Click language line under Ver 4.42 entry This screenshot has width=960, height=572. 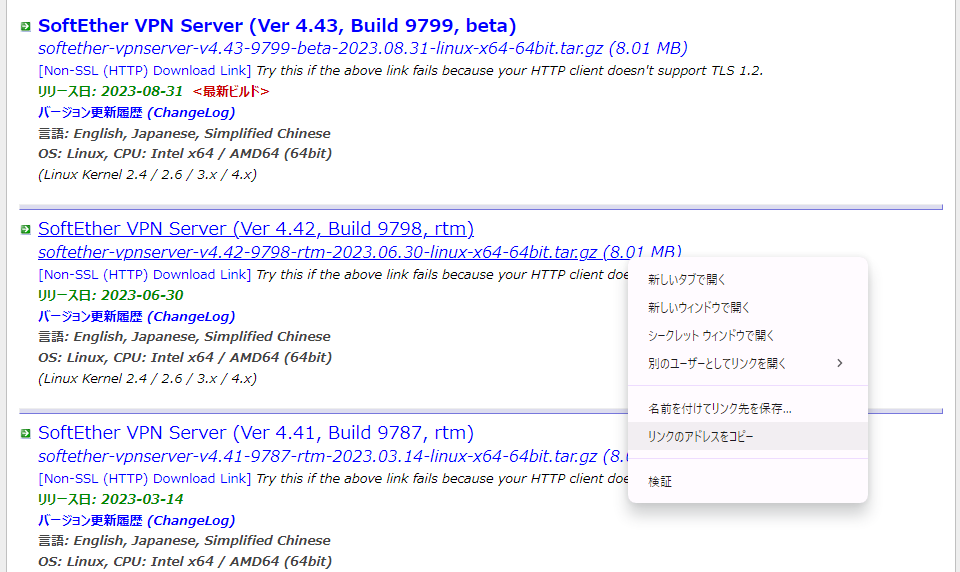184,337
